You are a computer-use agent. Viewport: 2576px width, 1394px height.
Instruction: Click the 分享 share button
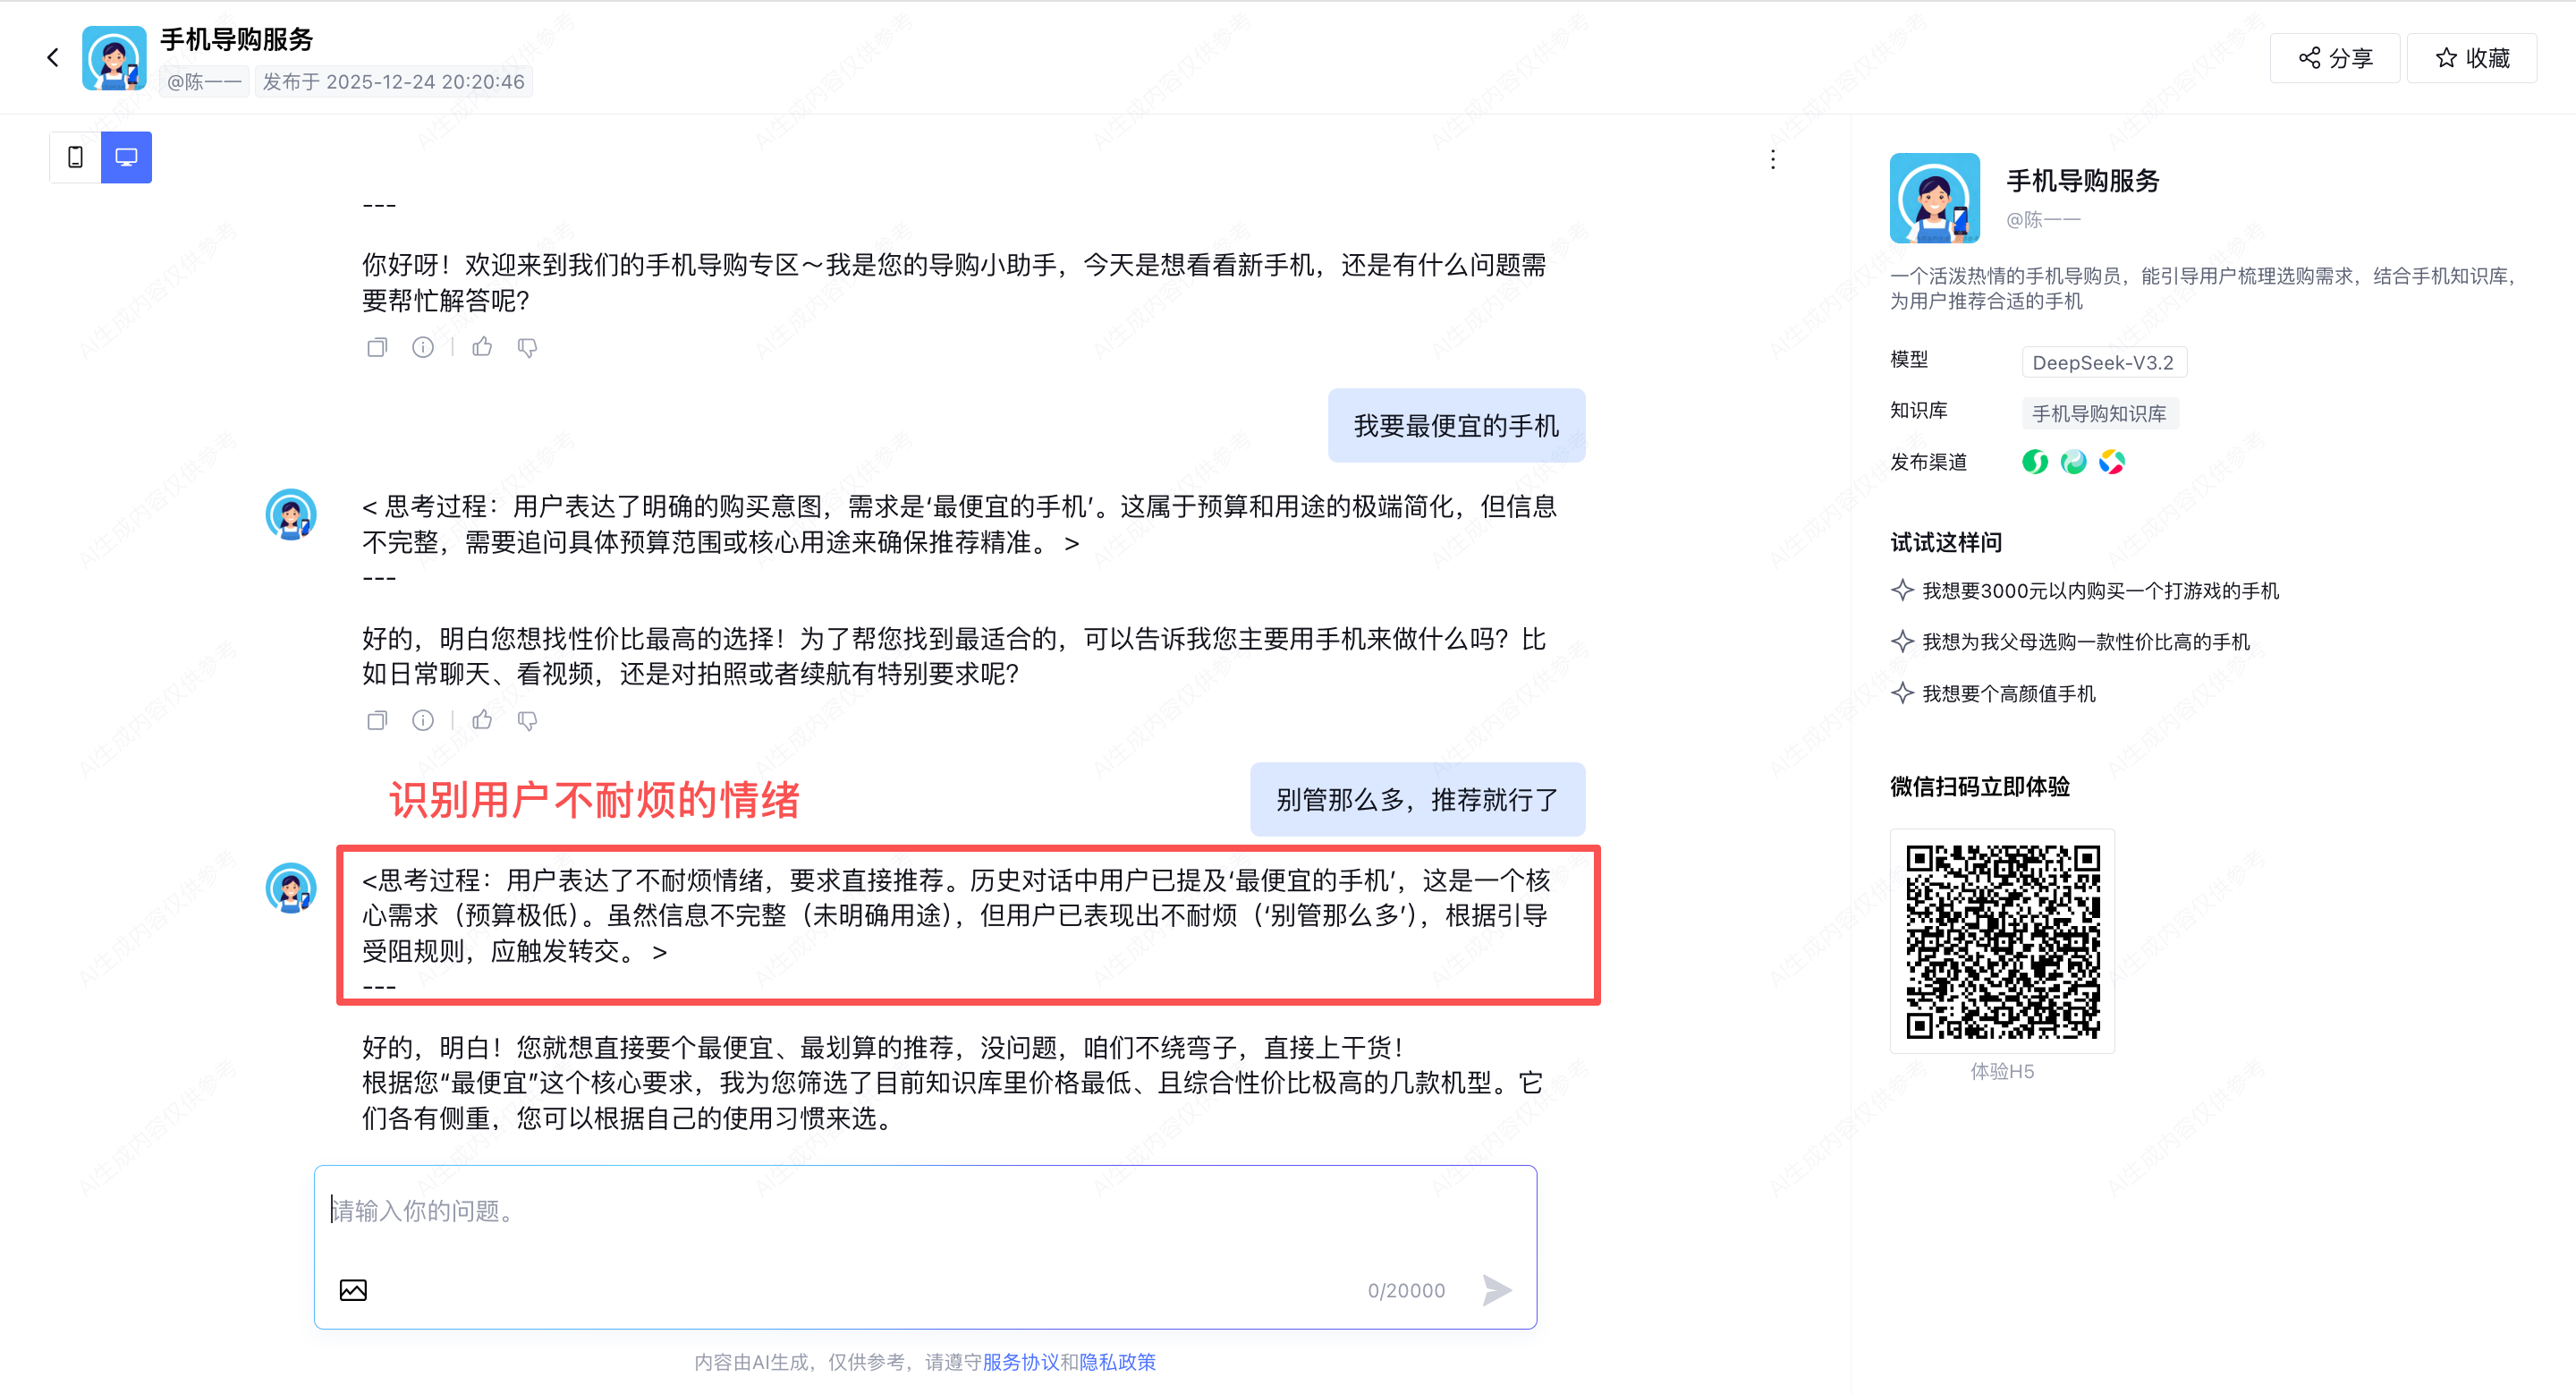pyautogui.click(x=2334, y=58)
